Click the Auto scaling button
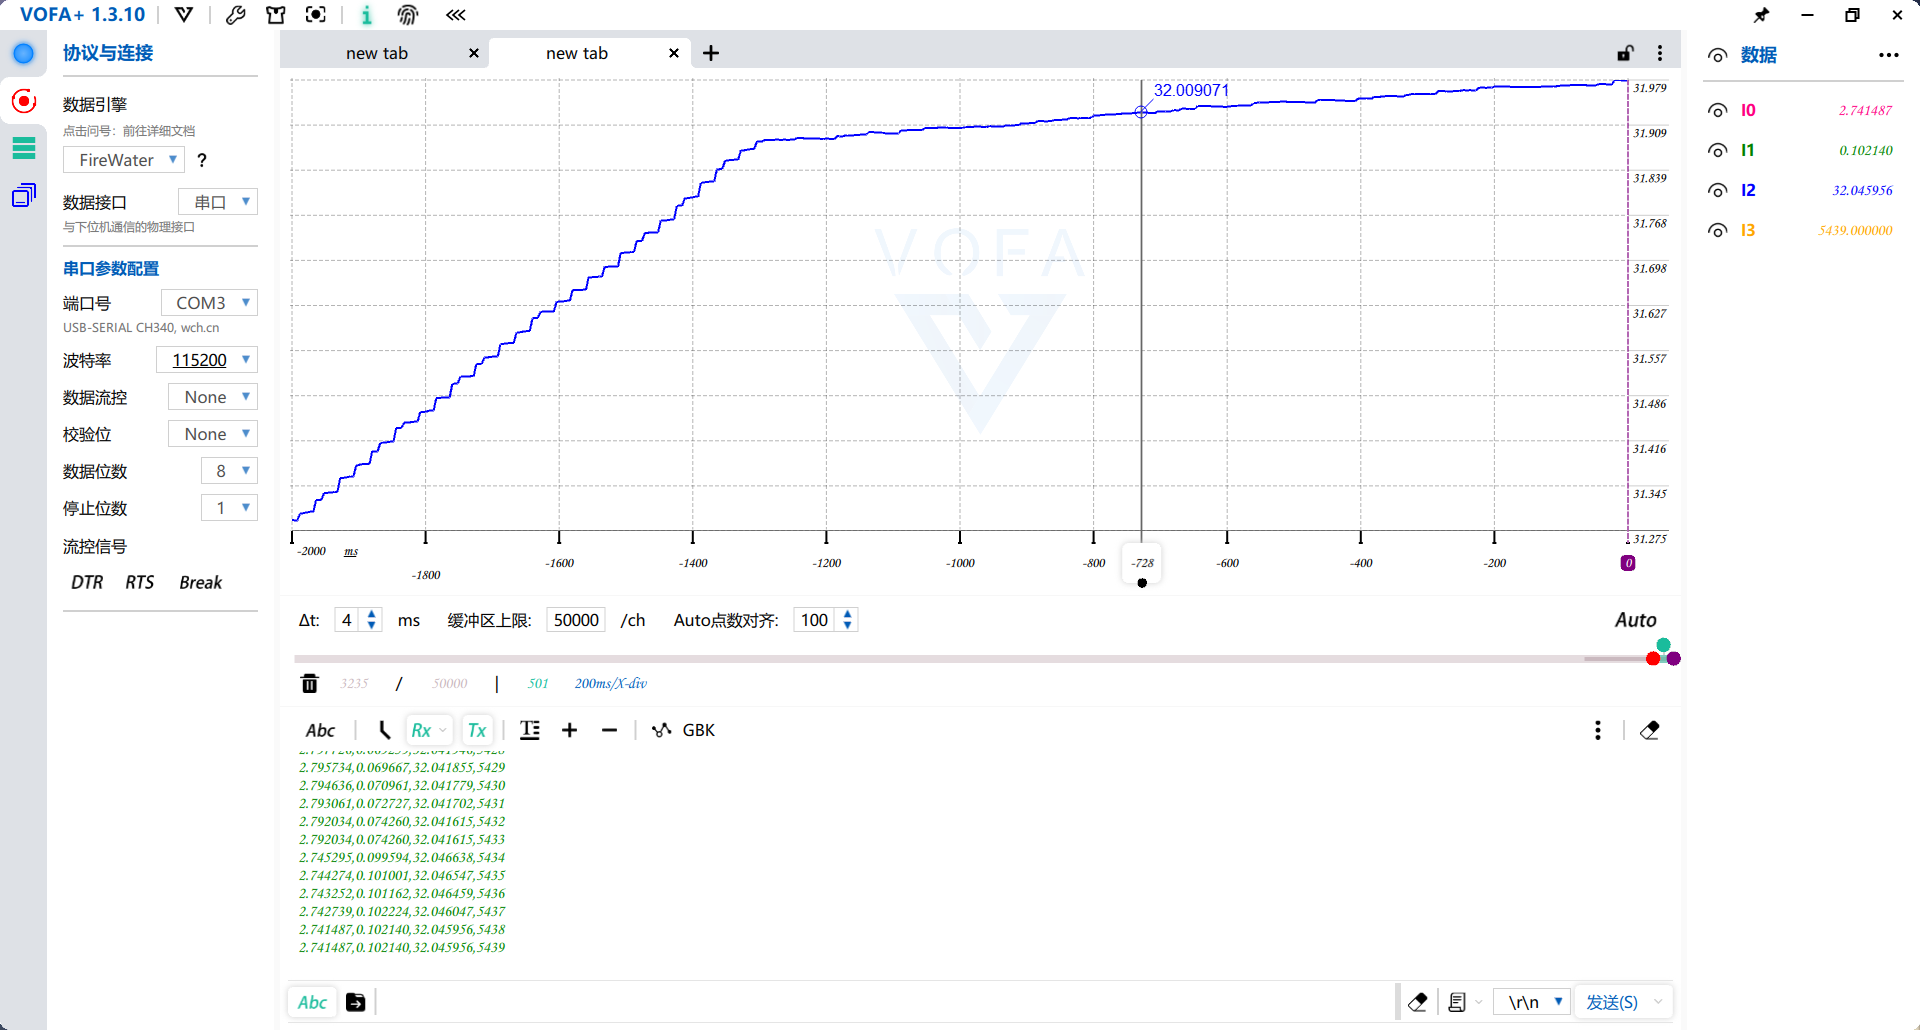The height and width of the screenshot is (1030, 1920). click(1635, 620)
